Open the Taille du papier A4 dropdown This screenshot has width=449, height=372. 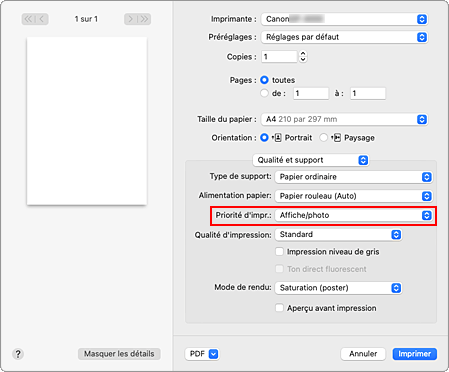coord(344,119)
